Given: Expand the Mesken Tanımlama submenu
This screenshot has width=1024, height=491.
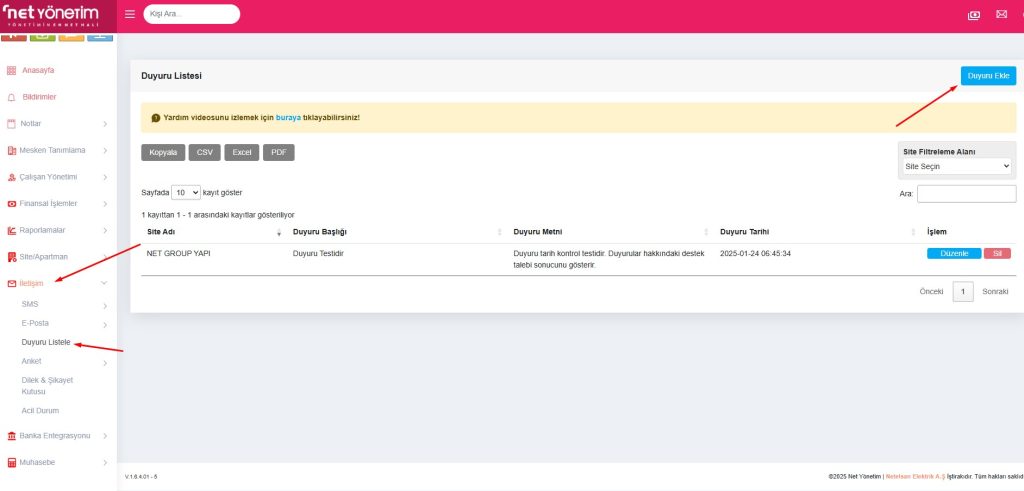Looking at the screenshot, I should point(60,151).
